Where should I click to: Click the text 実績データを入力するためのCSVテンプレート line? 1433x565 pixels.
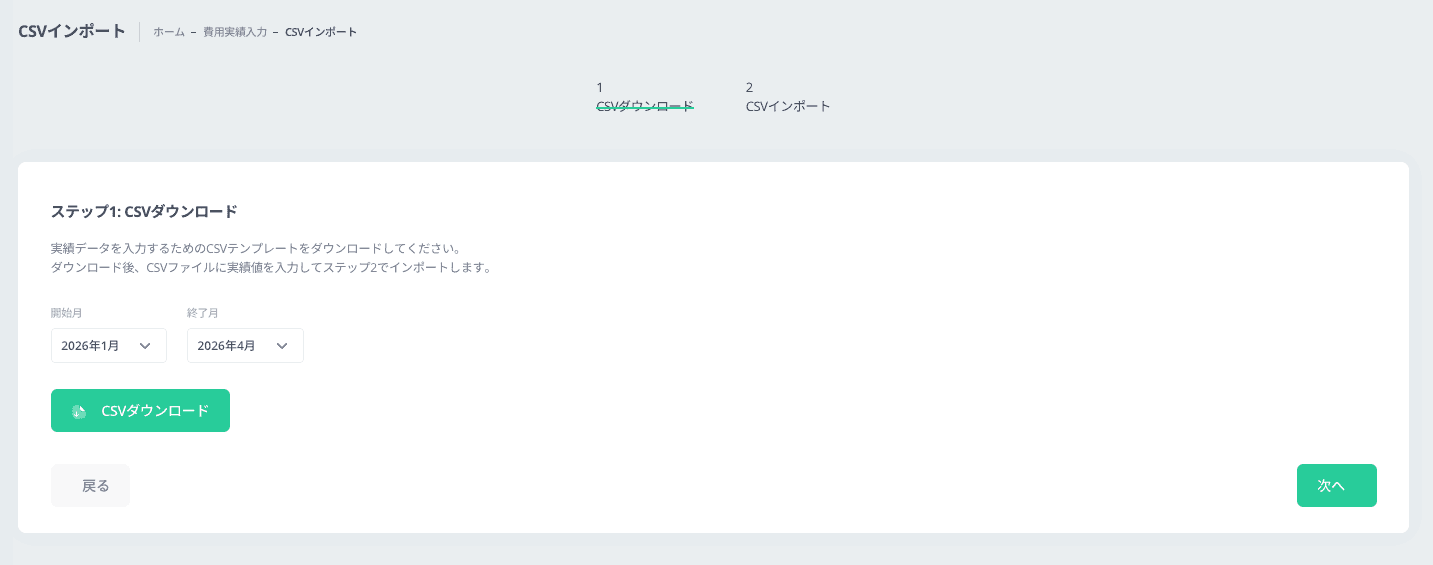[x=255, y=248]
